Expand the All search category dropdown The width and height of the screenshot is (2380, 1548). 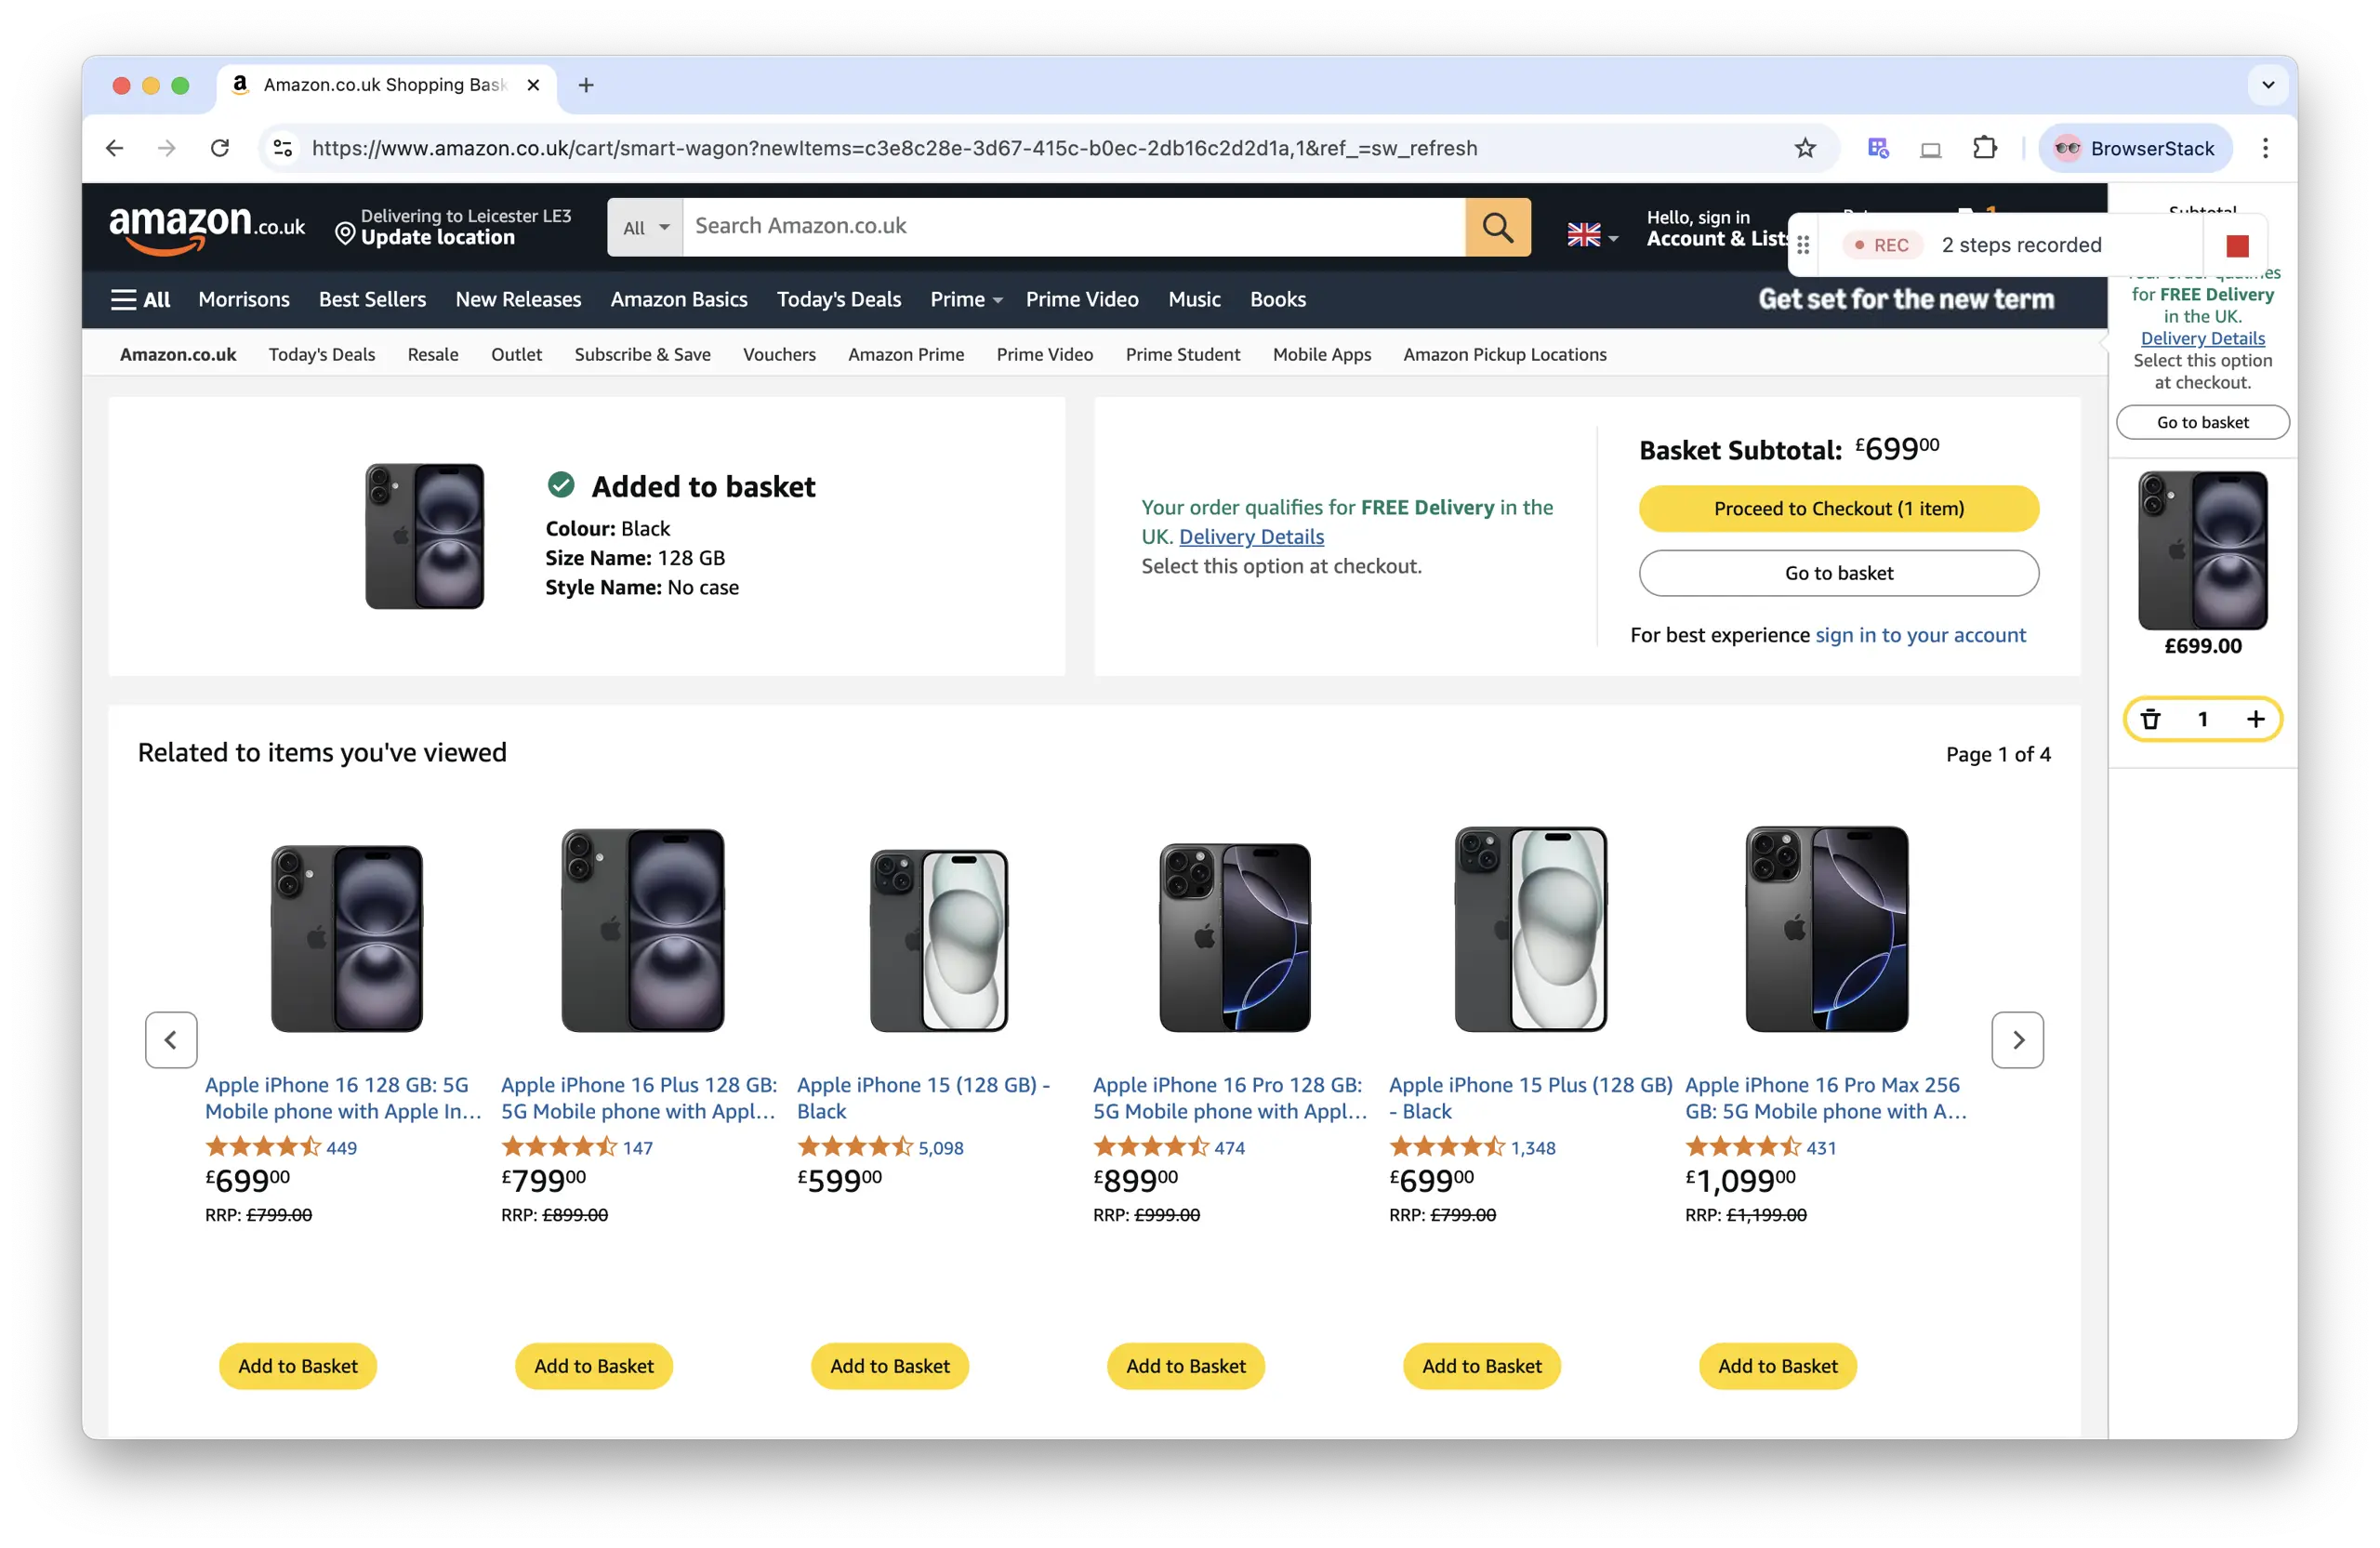645,228
